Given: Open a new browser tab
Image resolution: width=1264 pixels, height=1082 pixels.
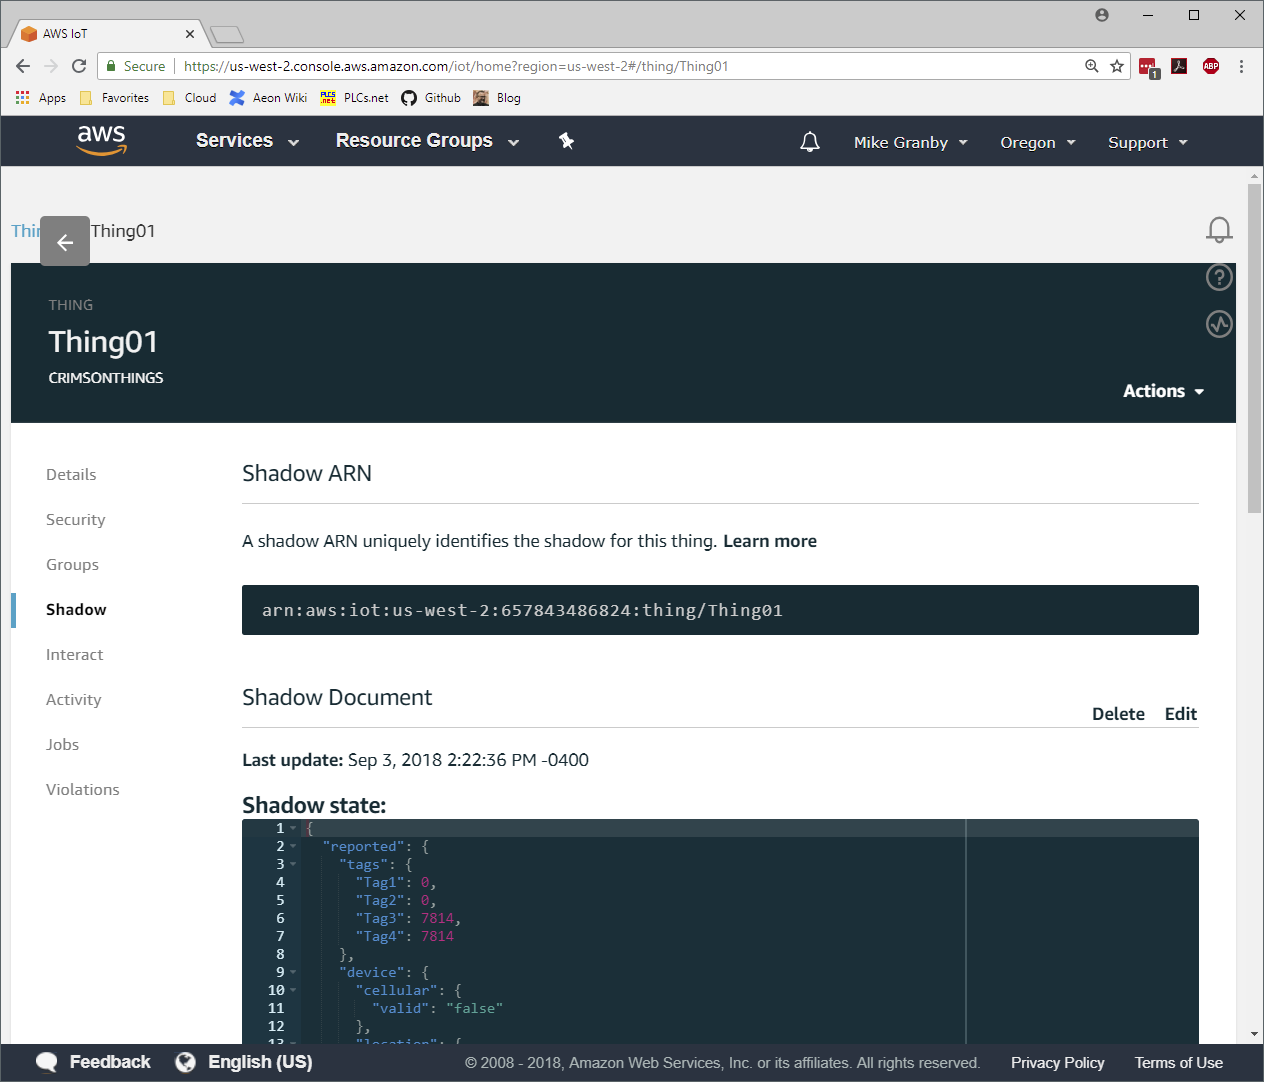Looking at the screenshot, I should coord(227,35).
